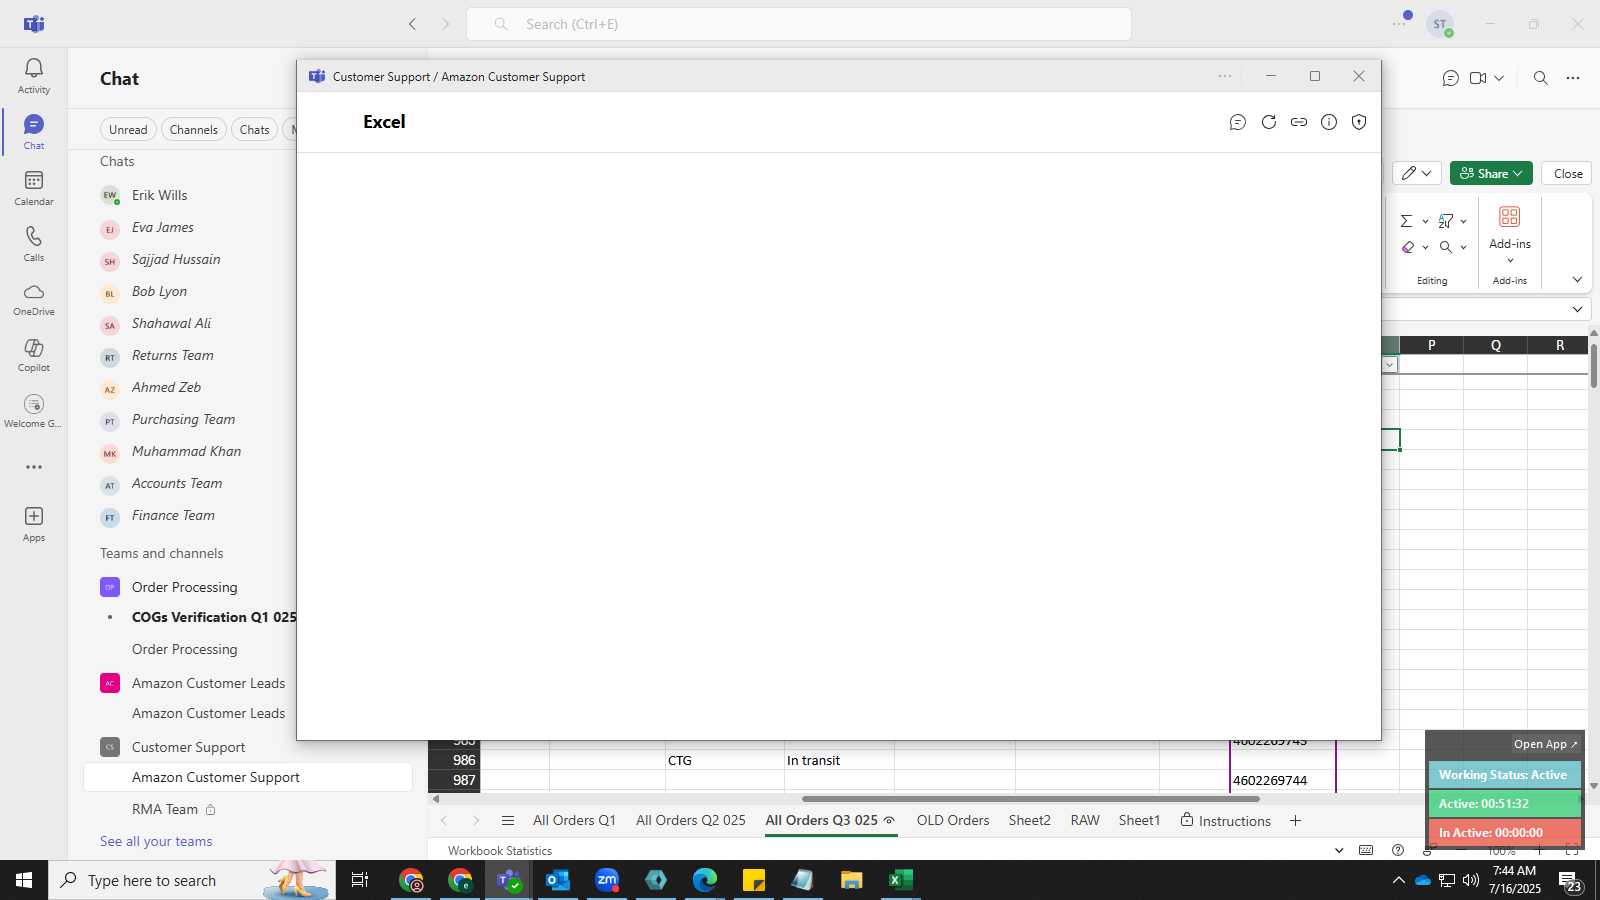Open Copilot in Teams sidebar
1600x900 pixels.
(x=33, y=355)
